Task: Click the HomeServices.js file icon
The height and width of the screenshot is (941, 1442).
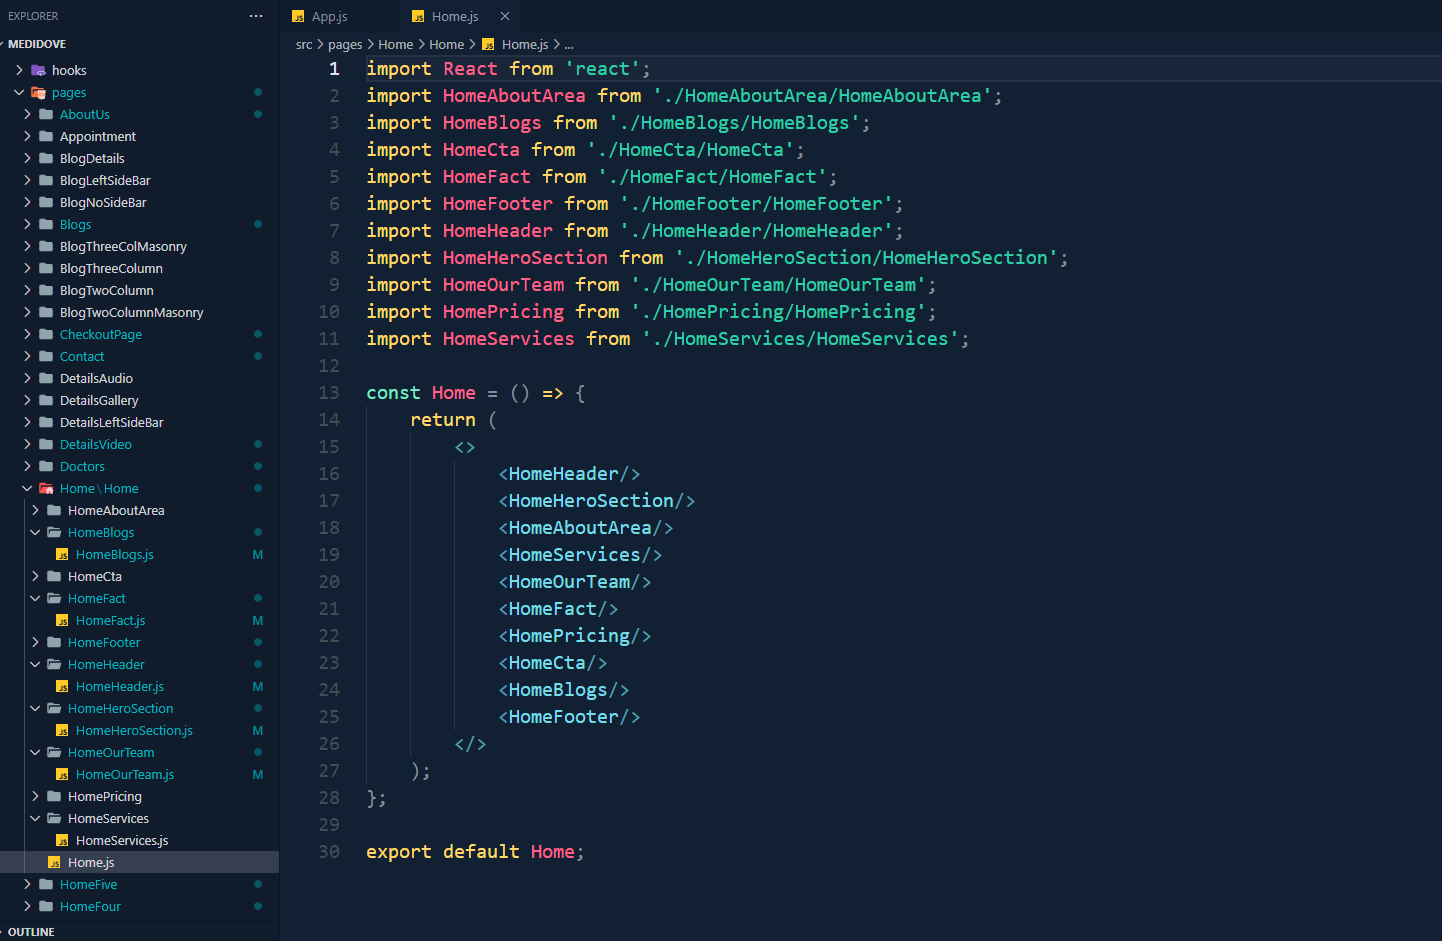Action: (x=62, y=841)
